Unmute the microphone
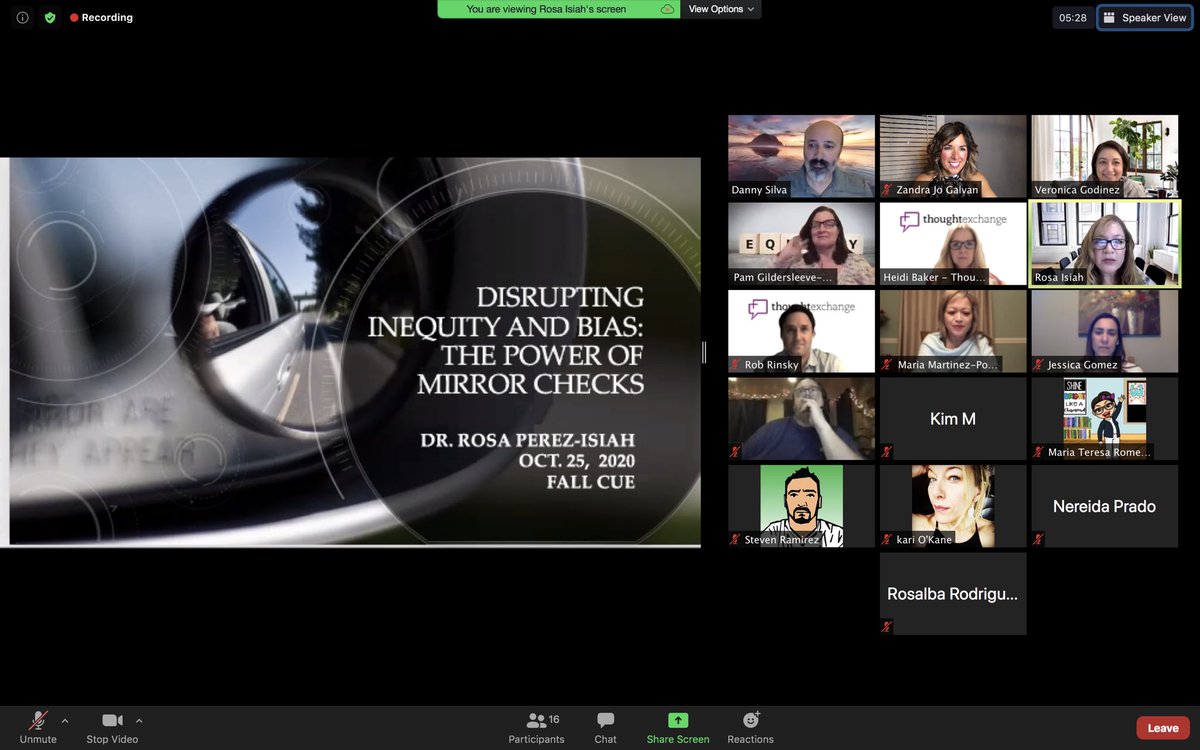Viewport: 1200px width, 750px height. click(x=38, y=727)
